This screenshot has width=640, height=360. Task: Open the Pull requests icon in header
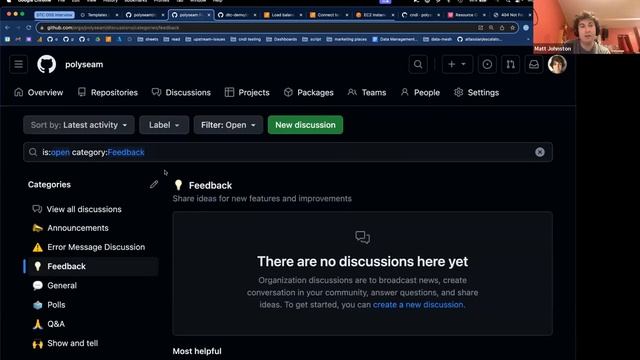(x=510, y=64)
